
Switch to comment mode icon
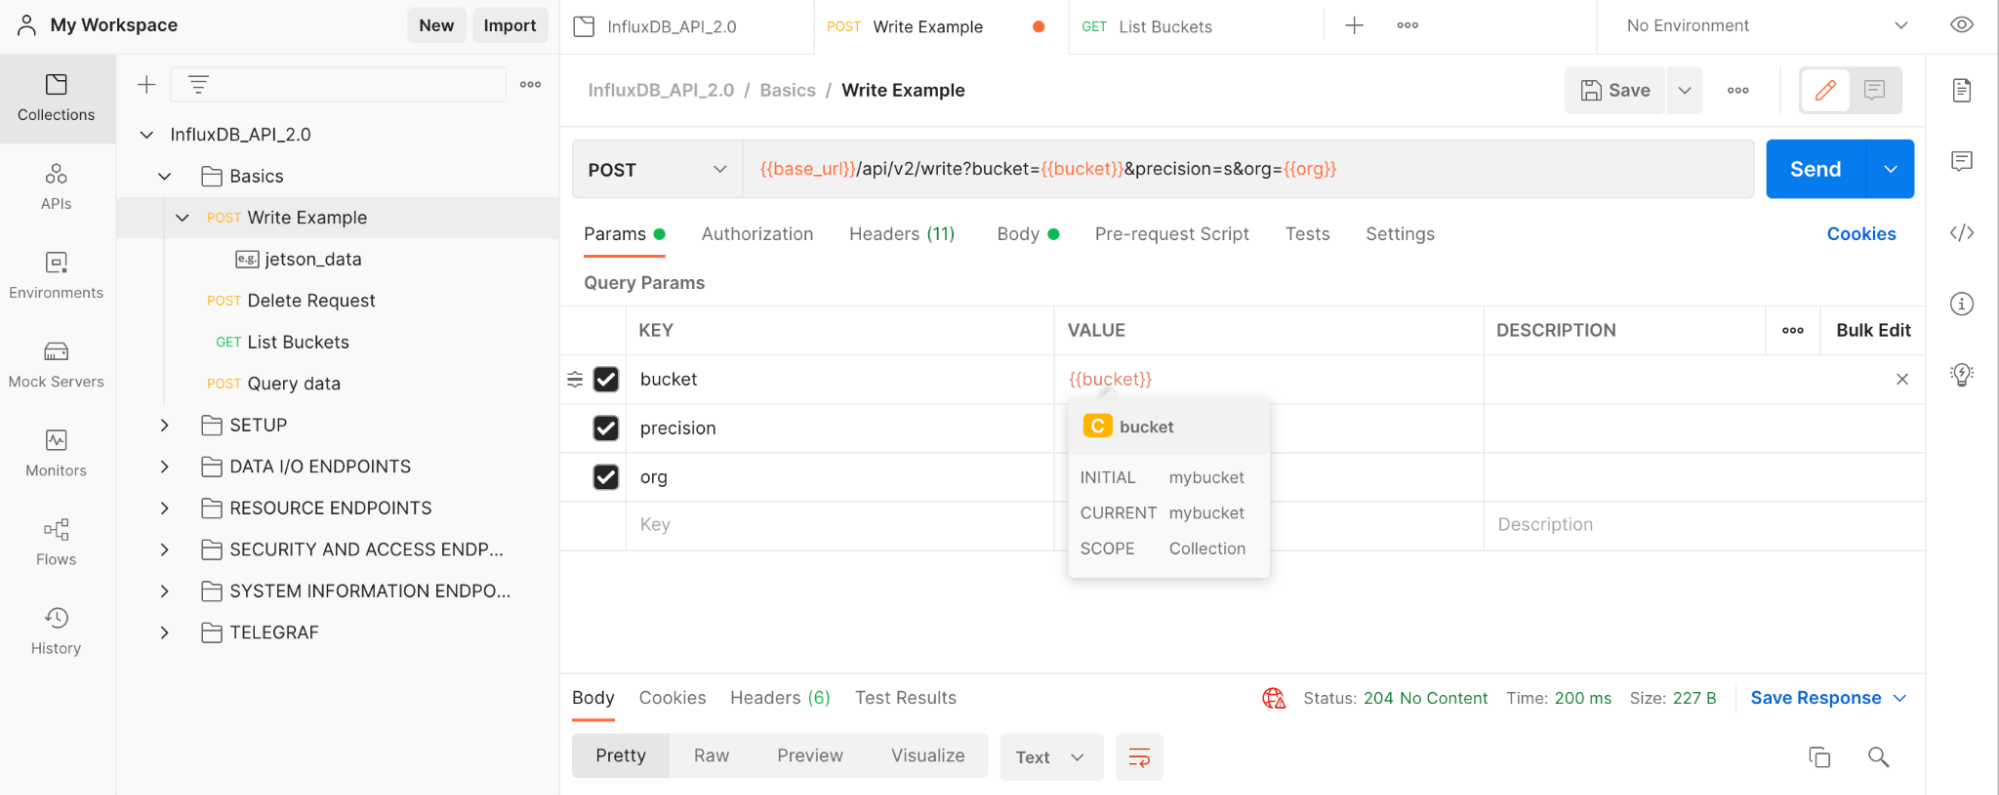[1875, 90]
